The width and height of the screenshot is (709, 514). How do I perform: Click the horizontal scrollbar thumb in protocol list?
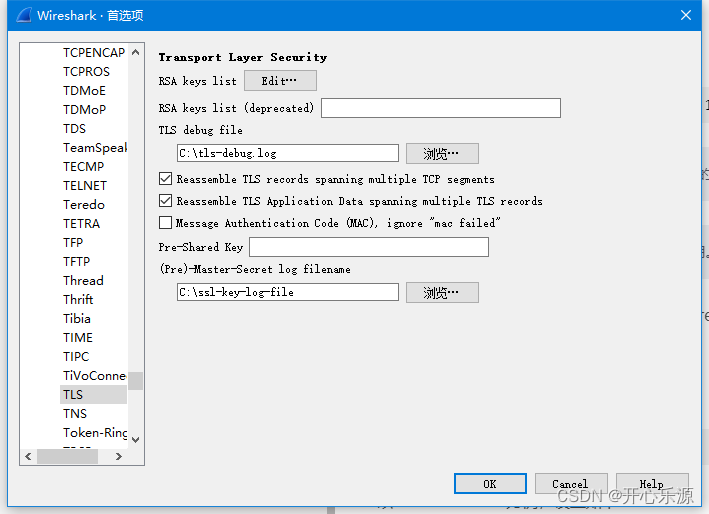(67, 457)
